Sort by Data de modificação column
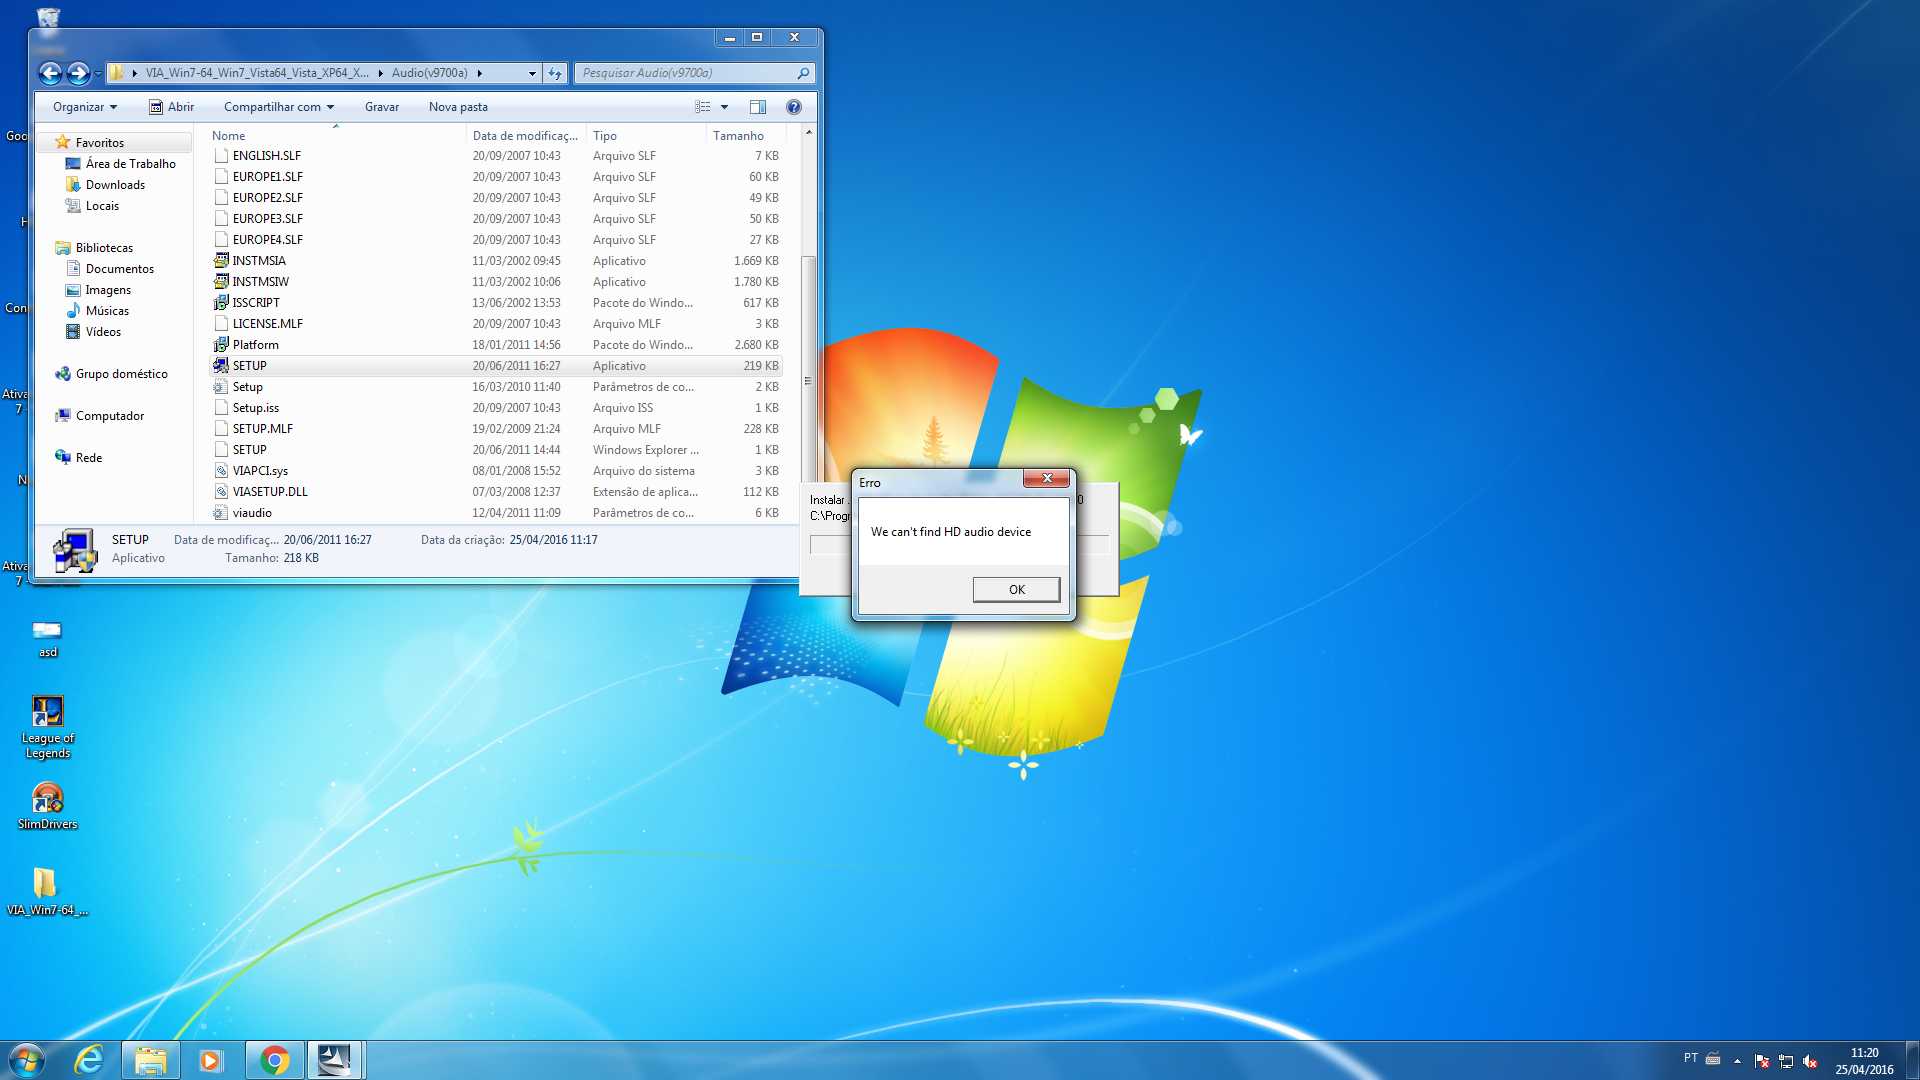 pyautogui.click(x=526, y=136)
